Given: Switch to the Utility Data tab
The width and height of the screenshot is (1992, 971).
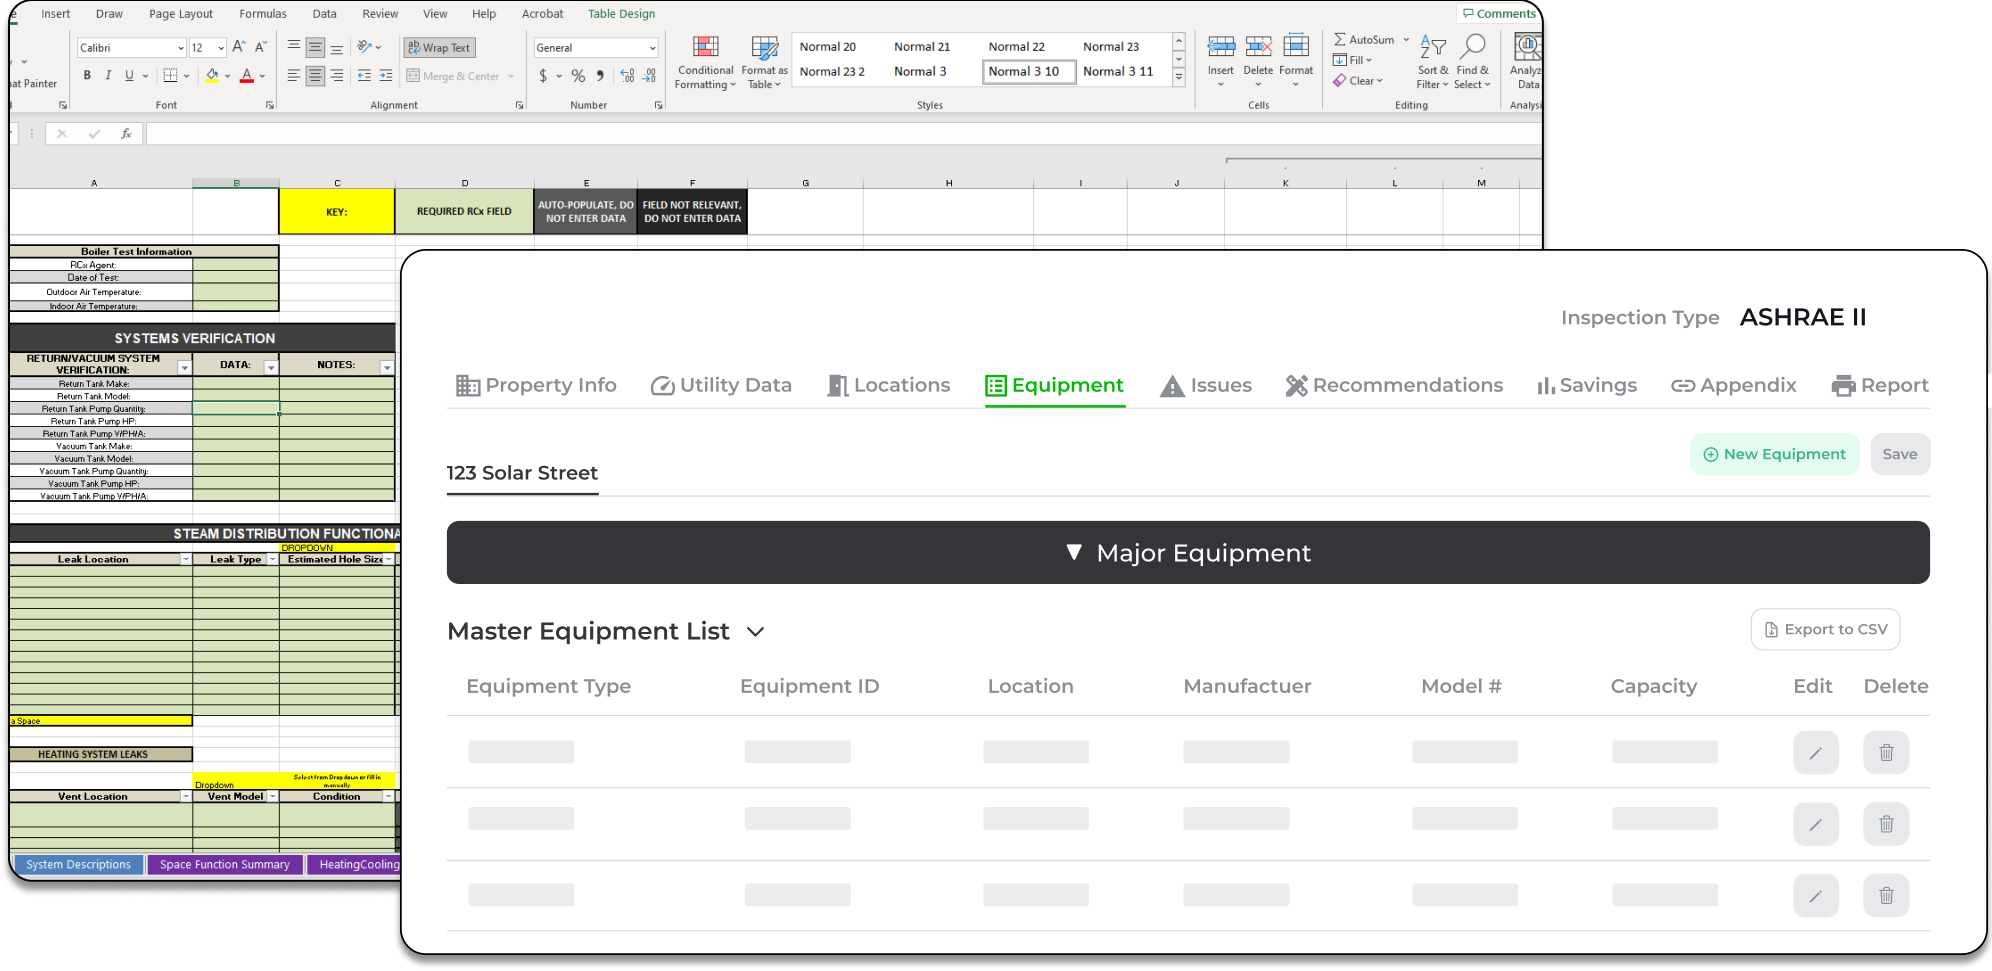Looking at the screenshot, I should click(721, 386).
